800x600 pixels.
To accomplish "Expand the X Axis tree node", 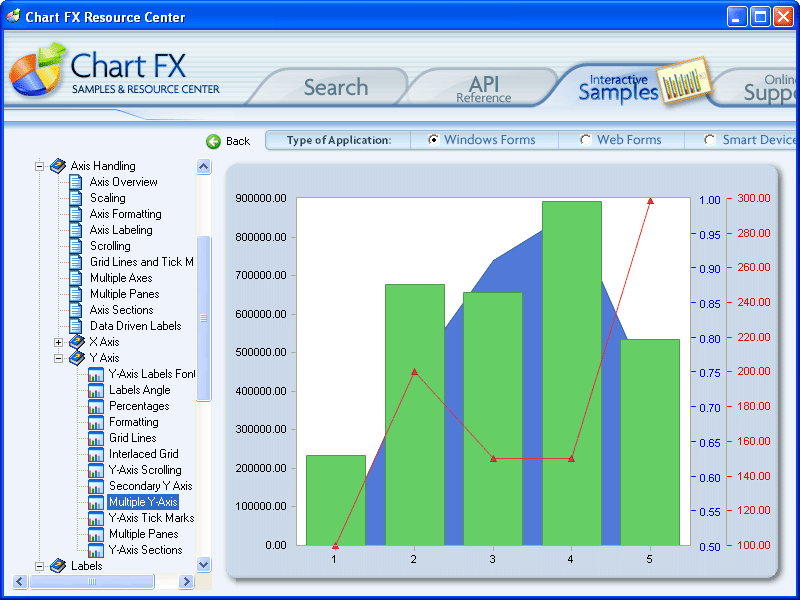I will (58, 342).
